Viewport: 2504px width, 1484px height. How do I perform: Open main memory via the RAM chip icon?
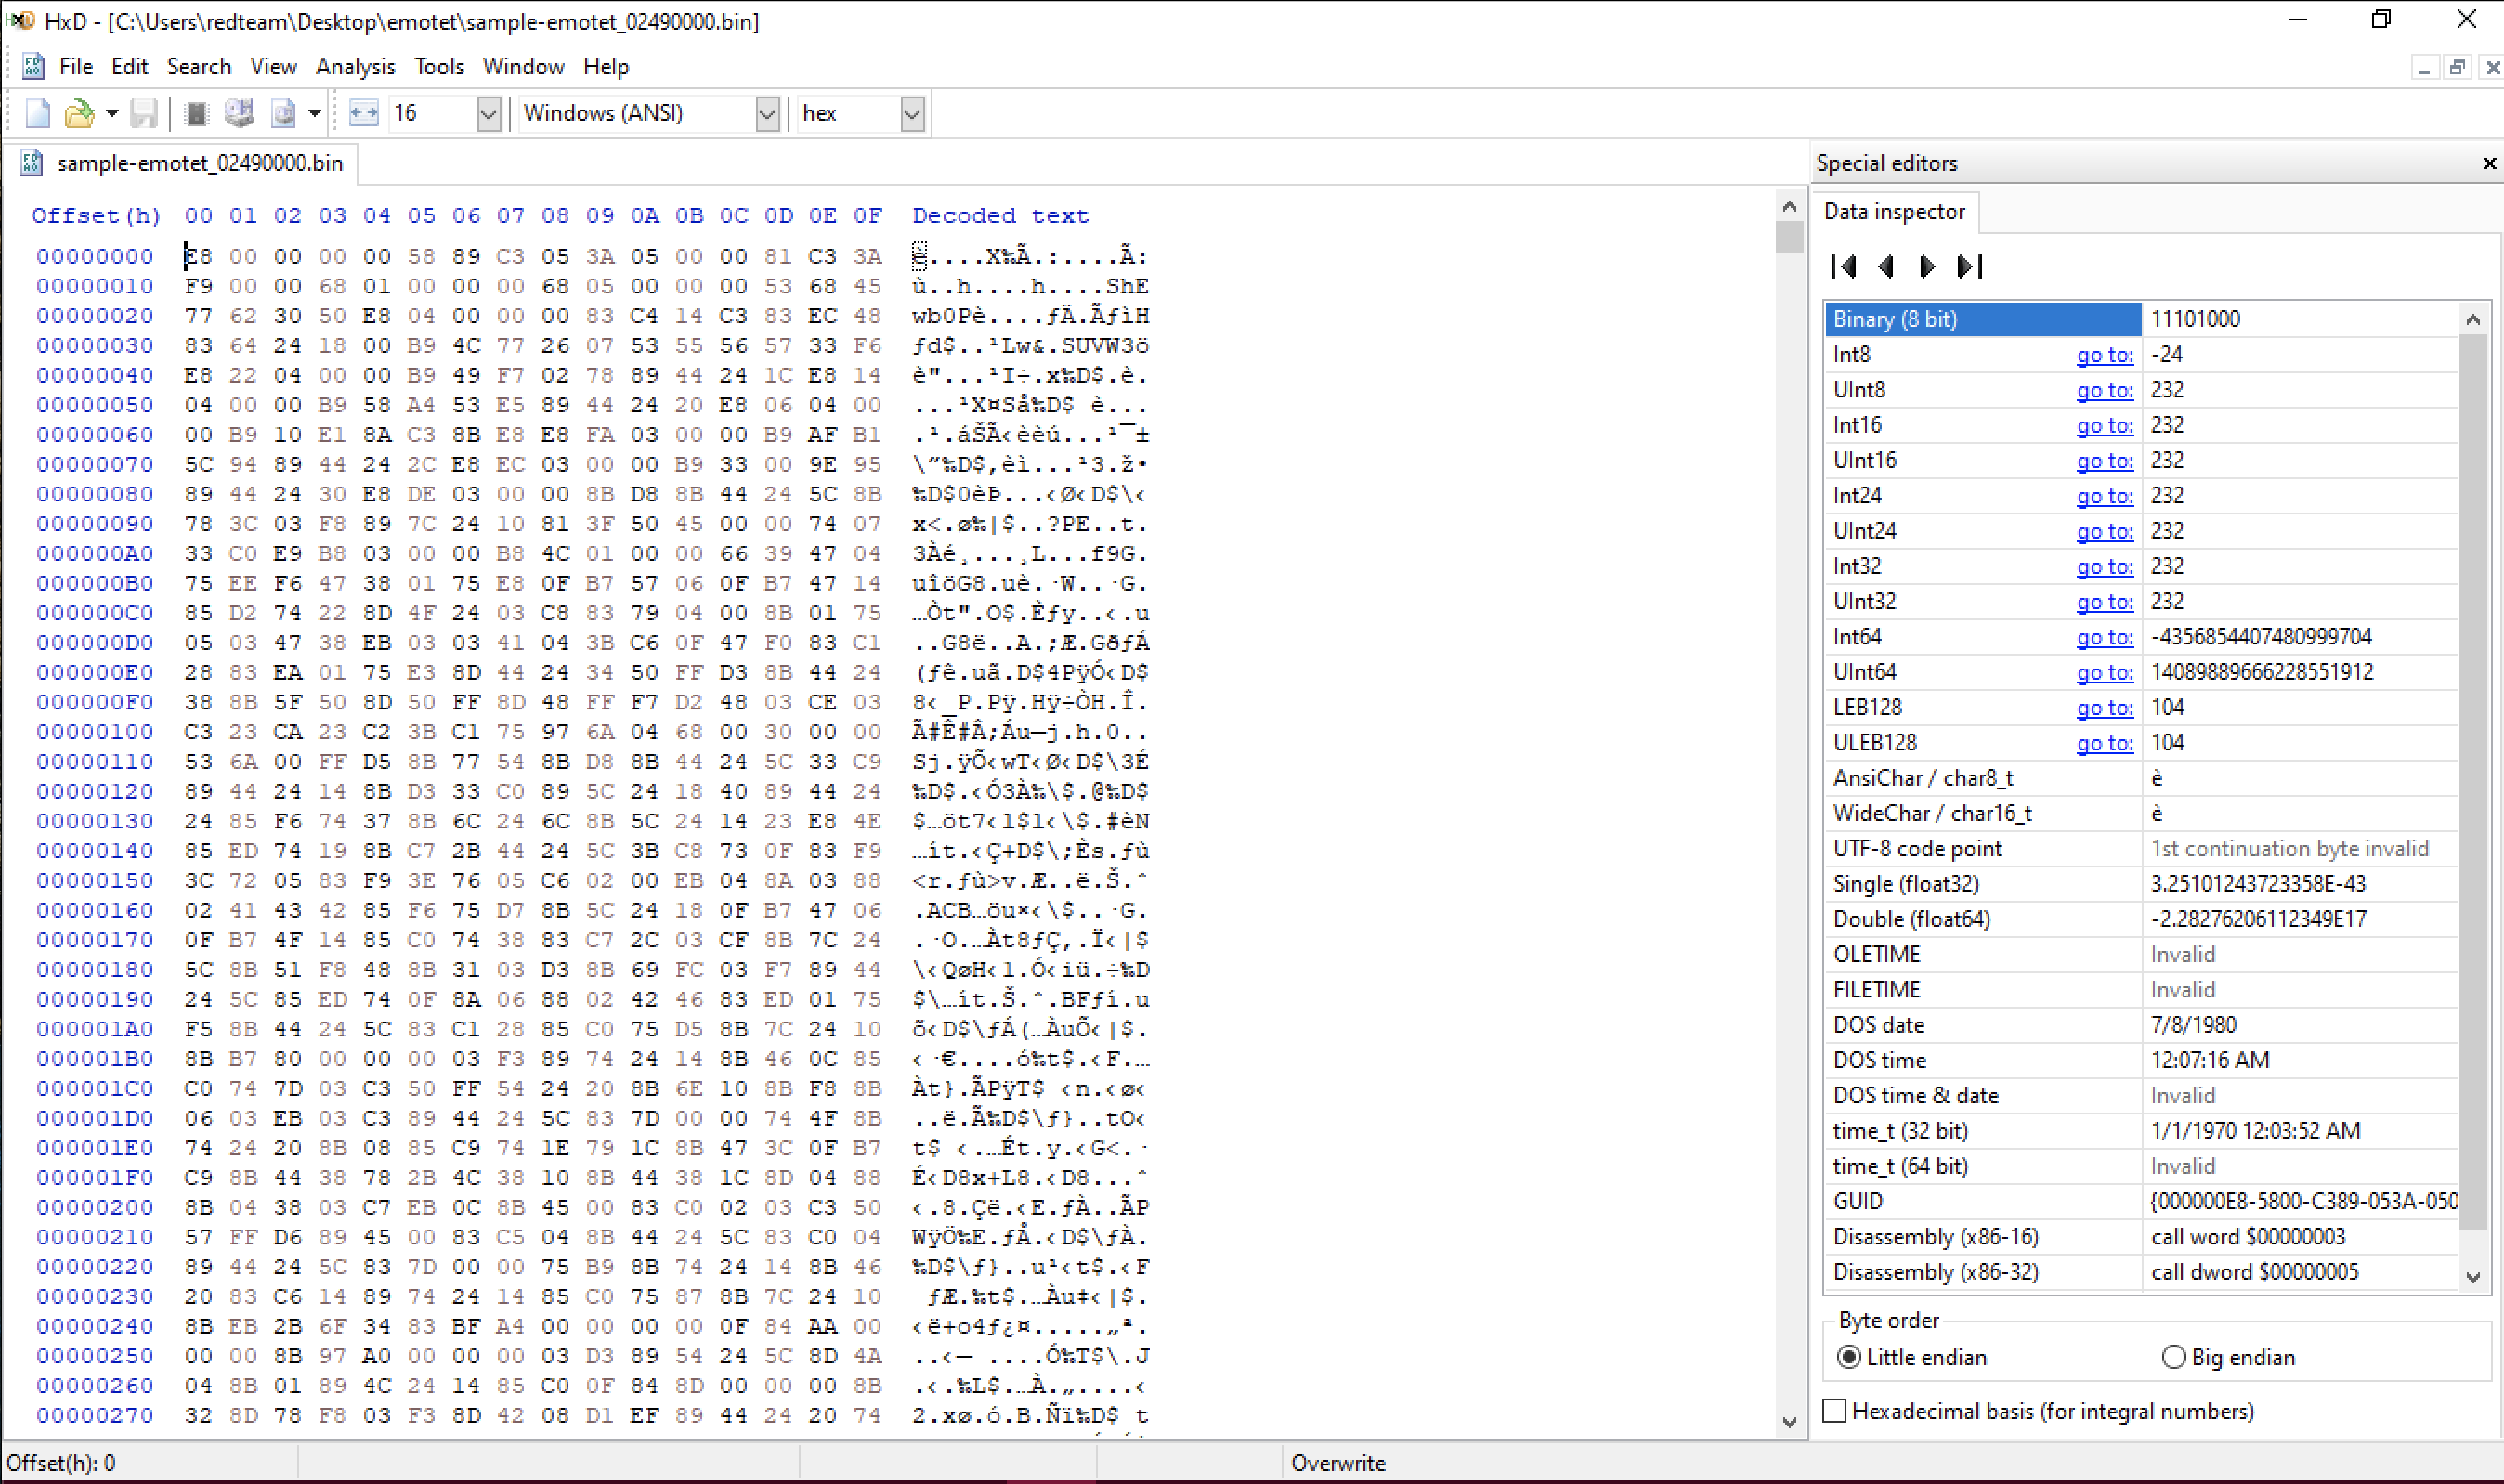pos(197,114)
